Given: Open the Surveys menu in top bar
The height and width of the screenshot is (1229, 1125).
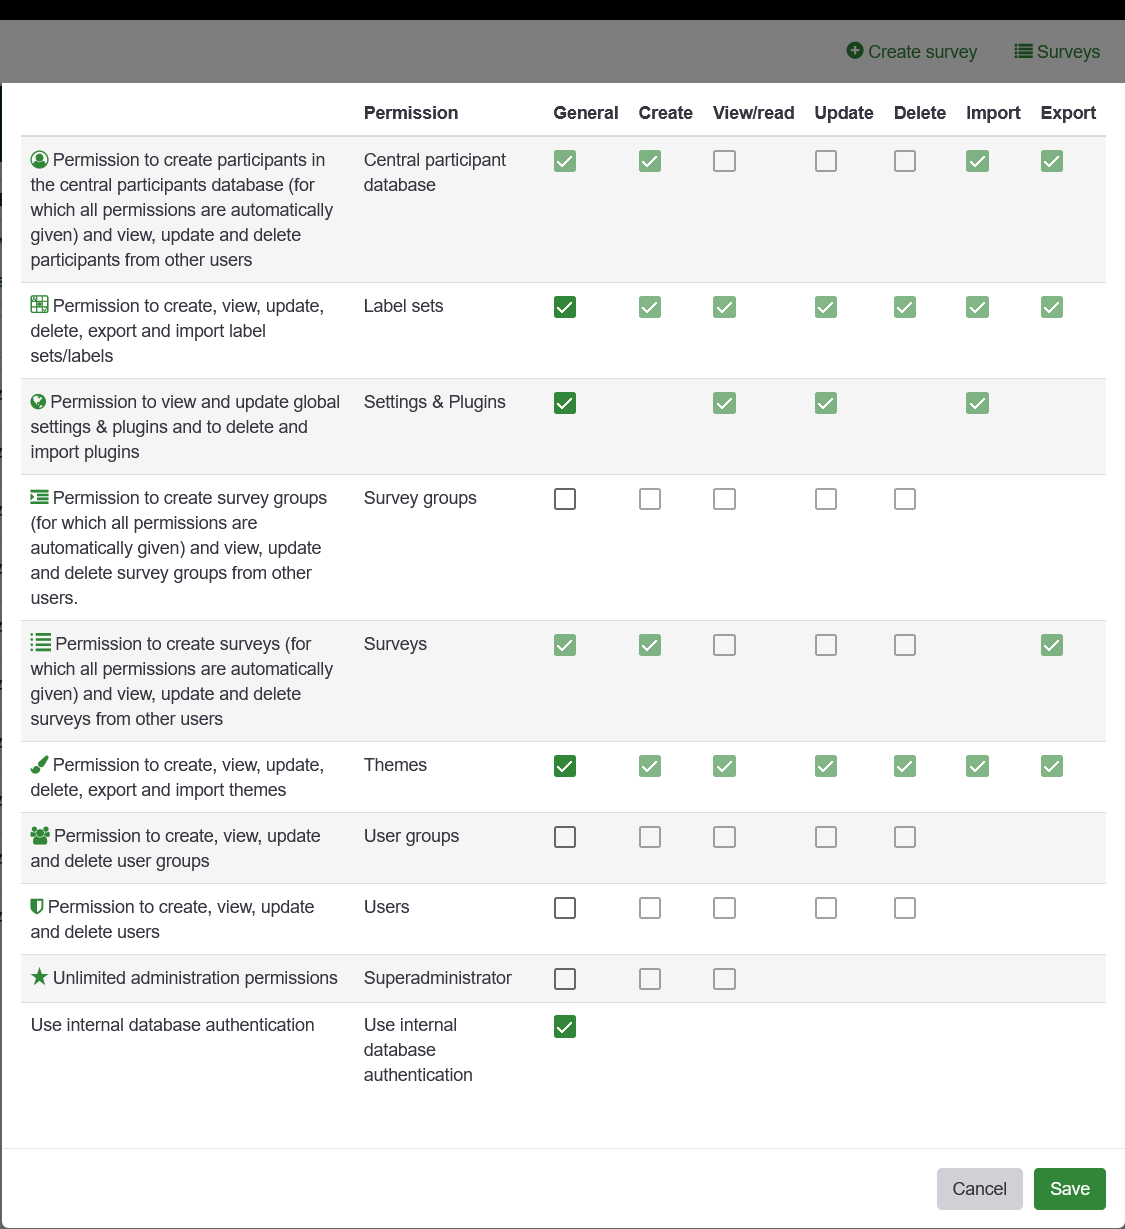Looking at the screenshot, I should 1057,52.
